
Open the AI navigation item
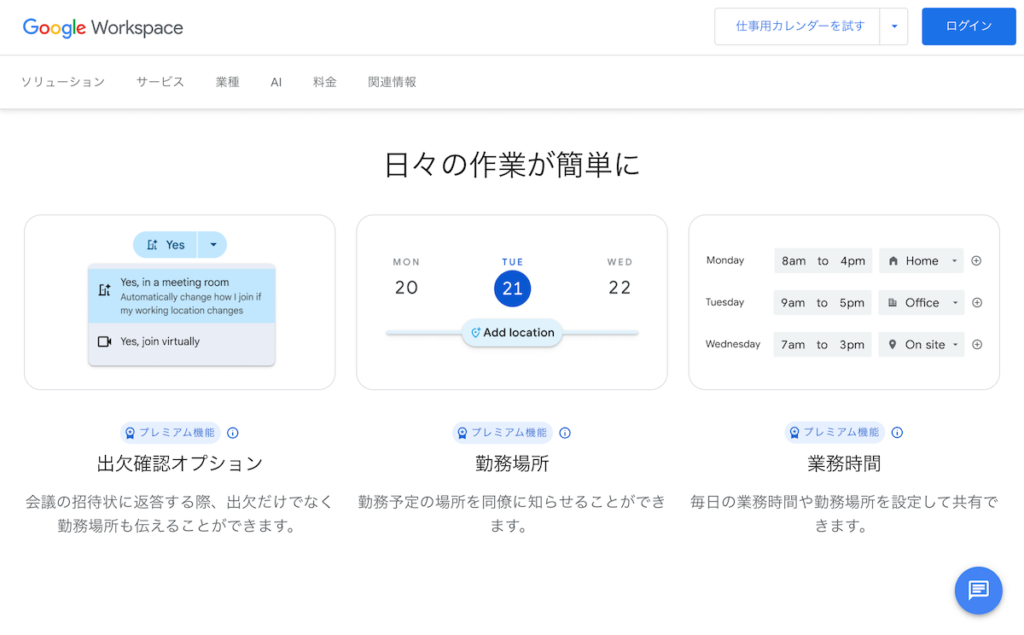tap(276, 82)
